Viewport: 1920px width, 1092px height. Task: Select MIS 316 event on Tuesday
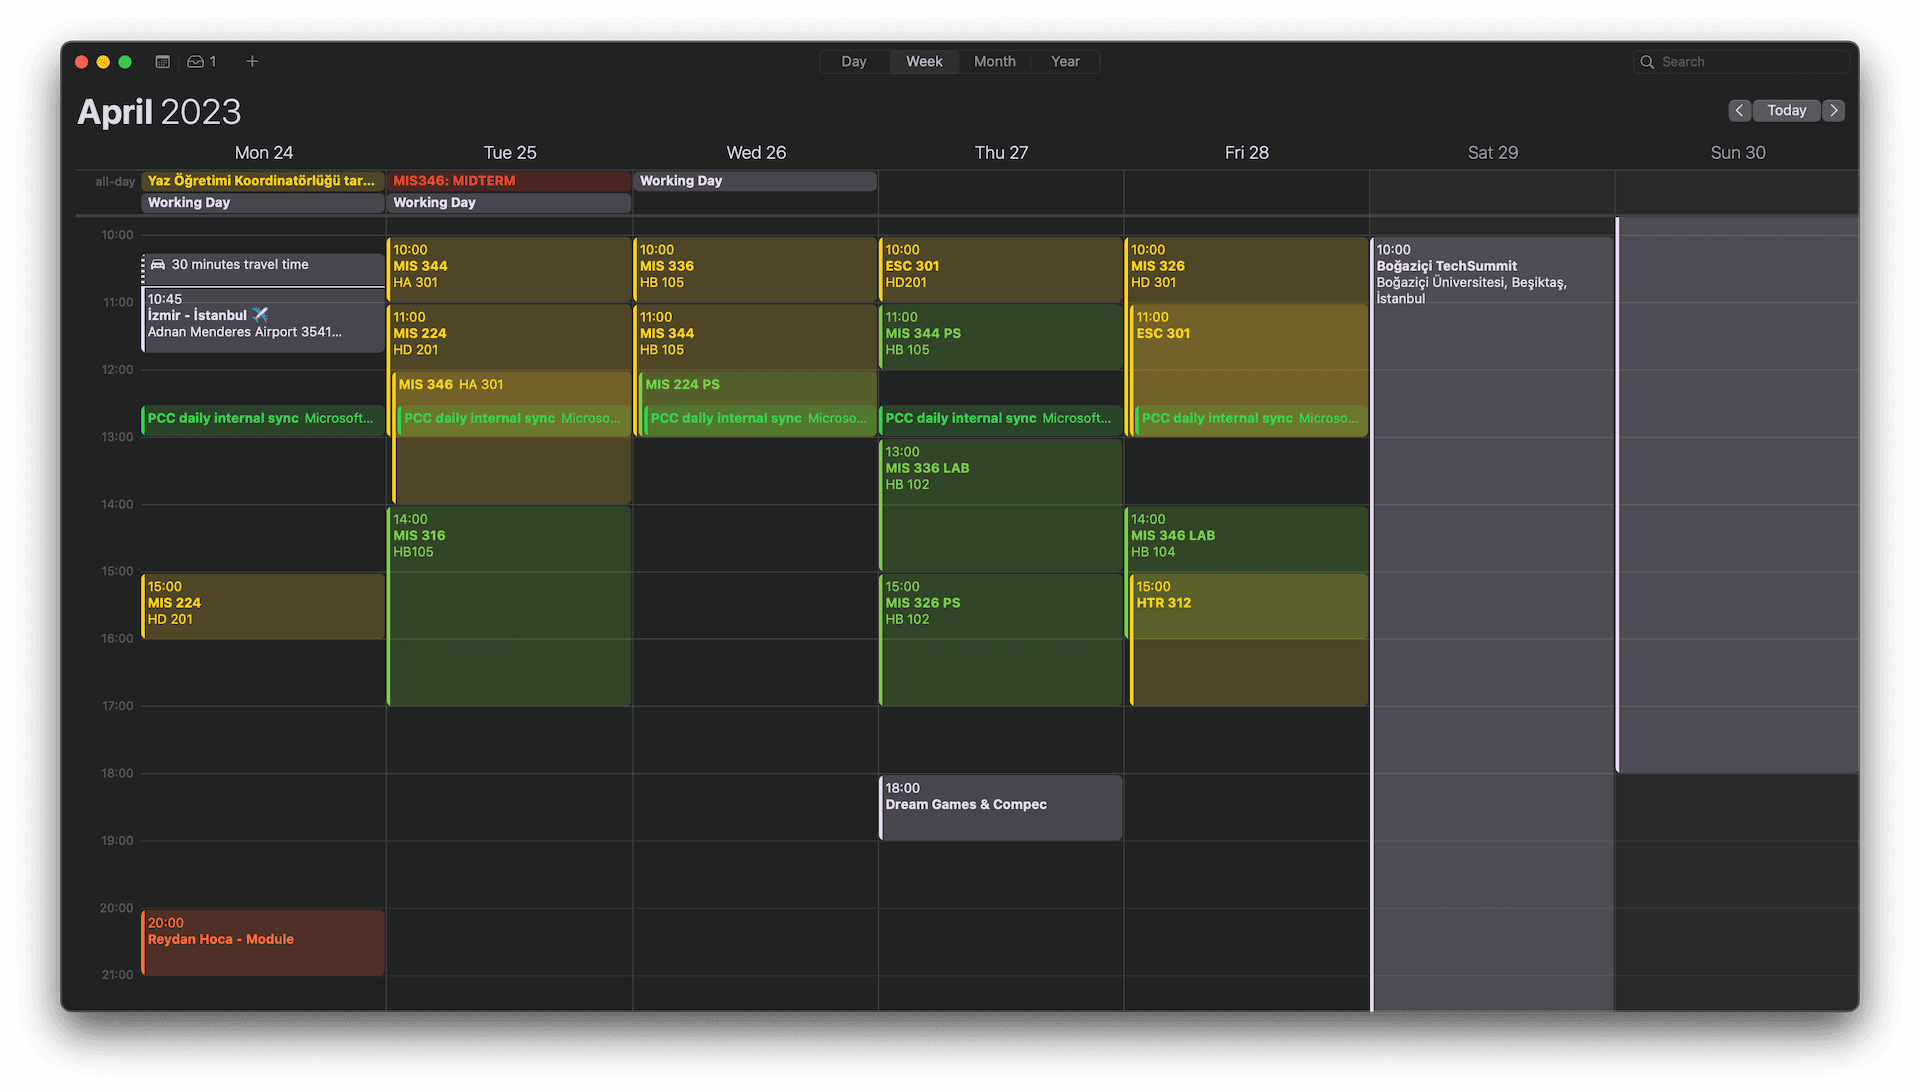click(509, 606)
